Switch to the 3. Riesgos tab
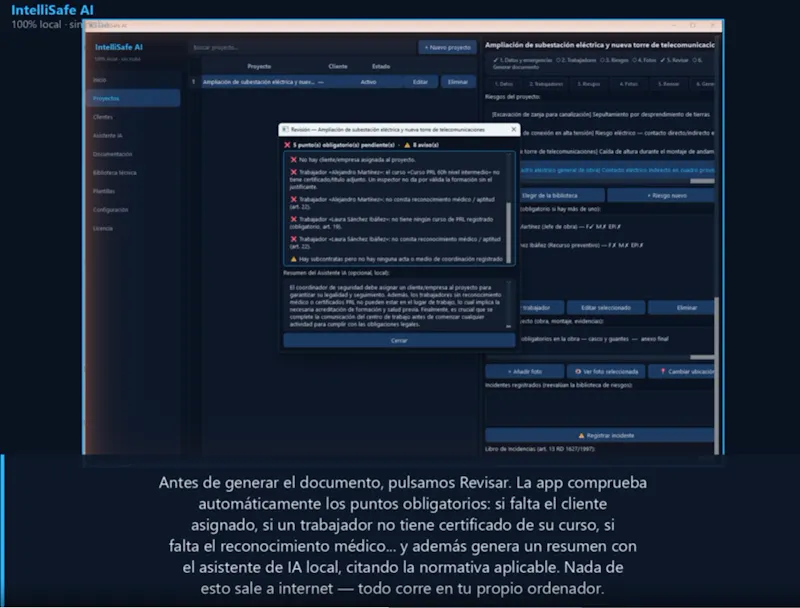 (x=588, y=84)
